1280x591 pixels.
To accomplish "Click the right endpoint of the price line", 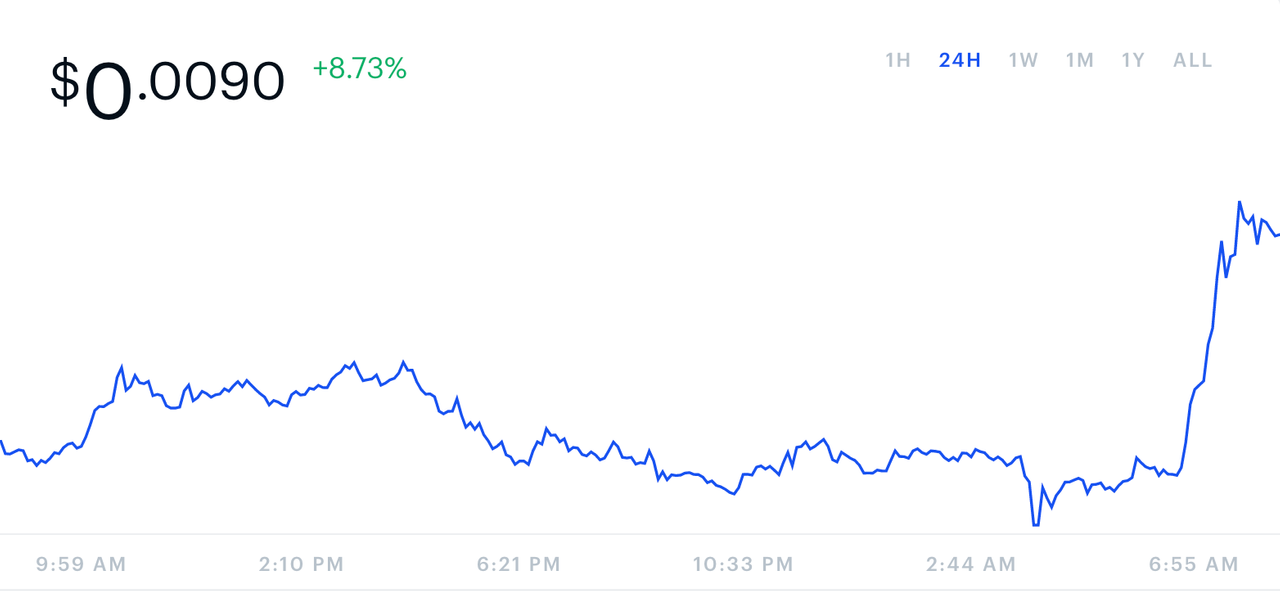I will (x=1278, y=235).
